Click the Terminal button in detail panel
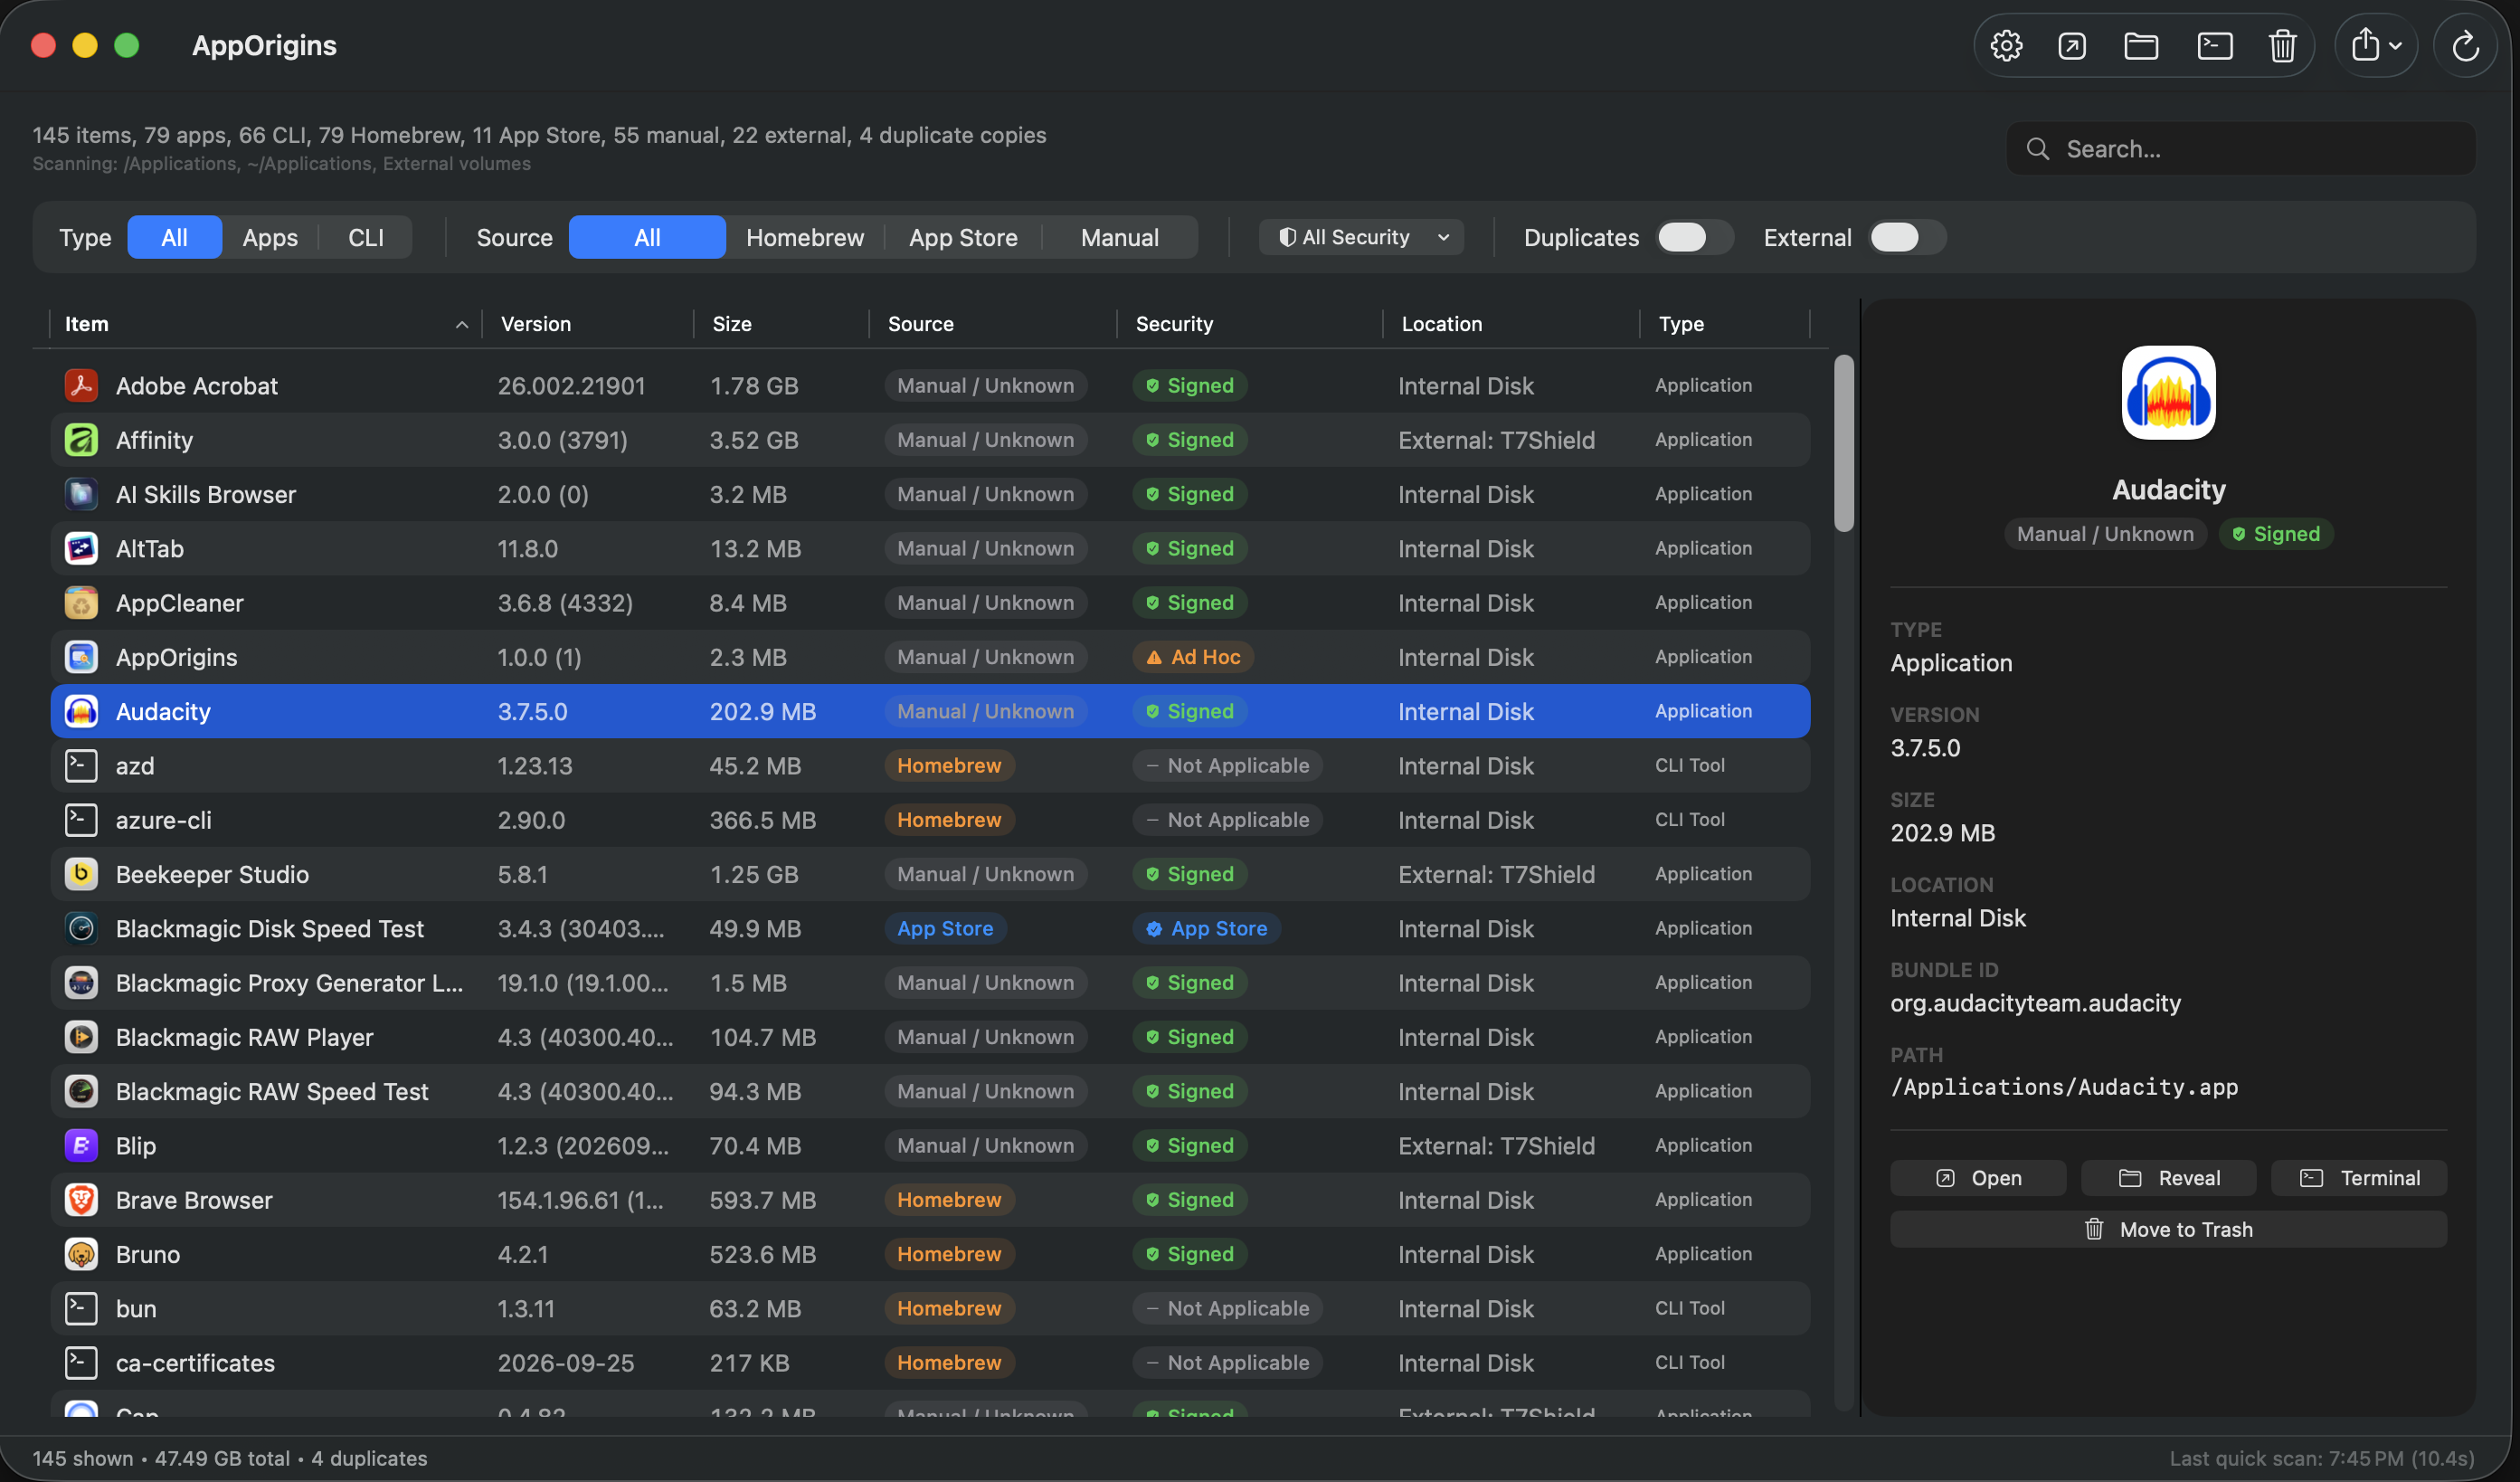2520x1482 pixels. click(x=2359, y=1178)
